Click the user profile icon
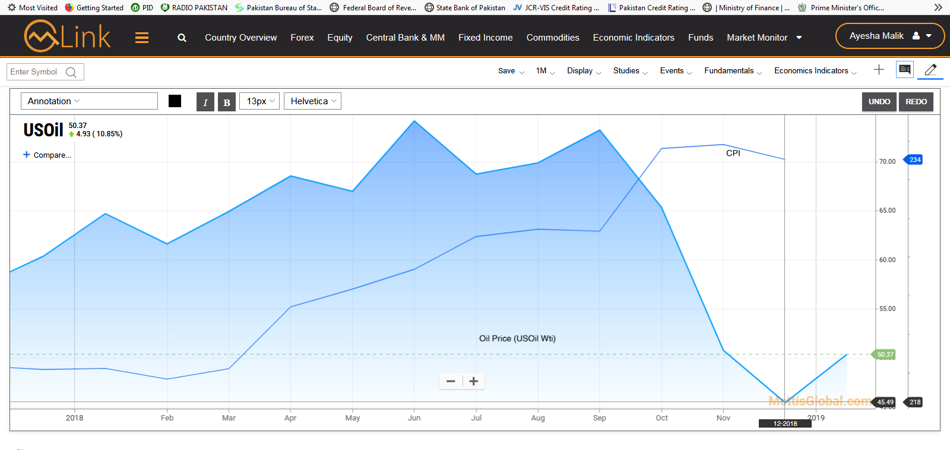 (916, 36)
